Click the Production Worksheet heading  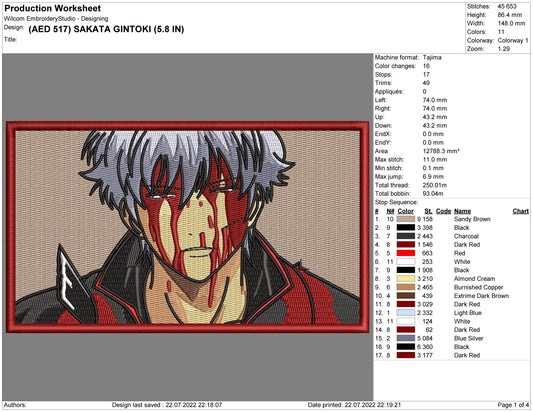click(x=52, y=8)
